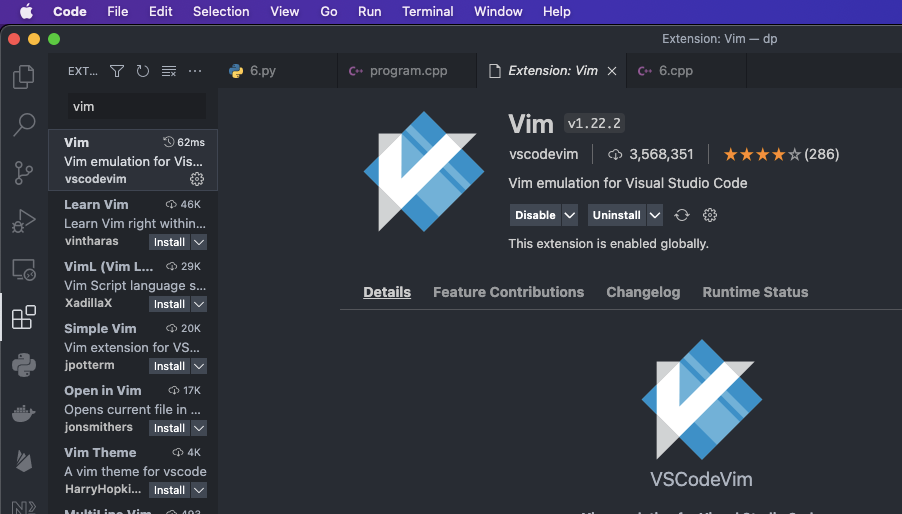
Task: Click the sync icon beside Uninstall
Action: (x=682, y=215)
